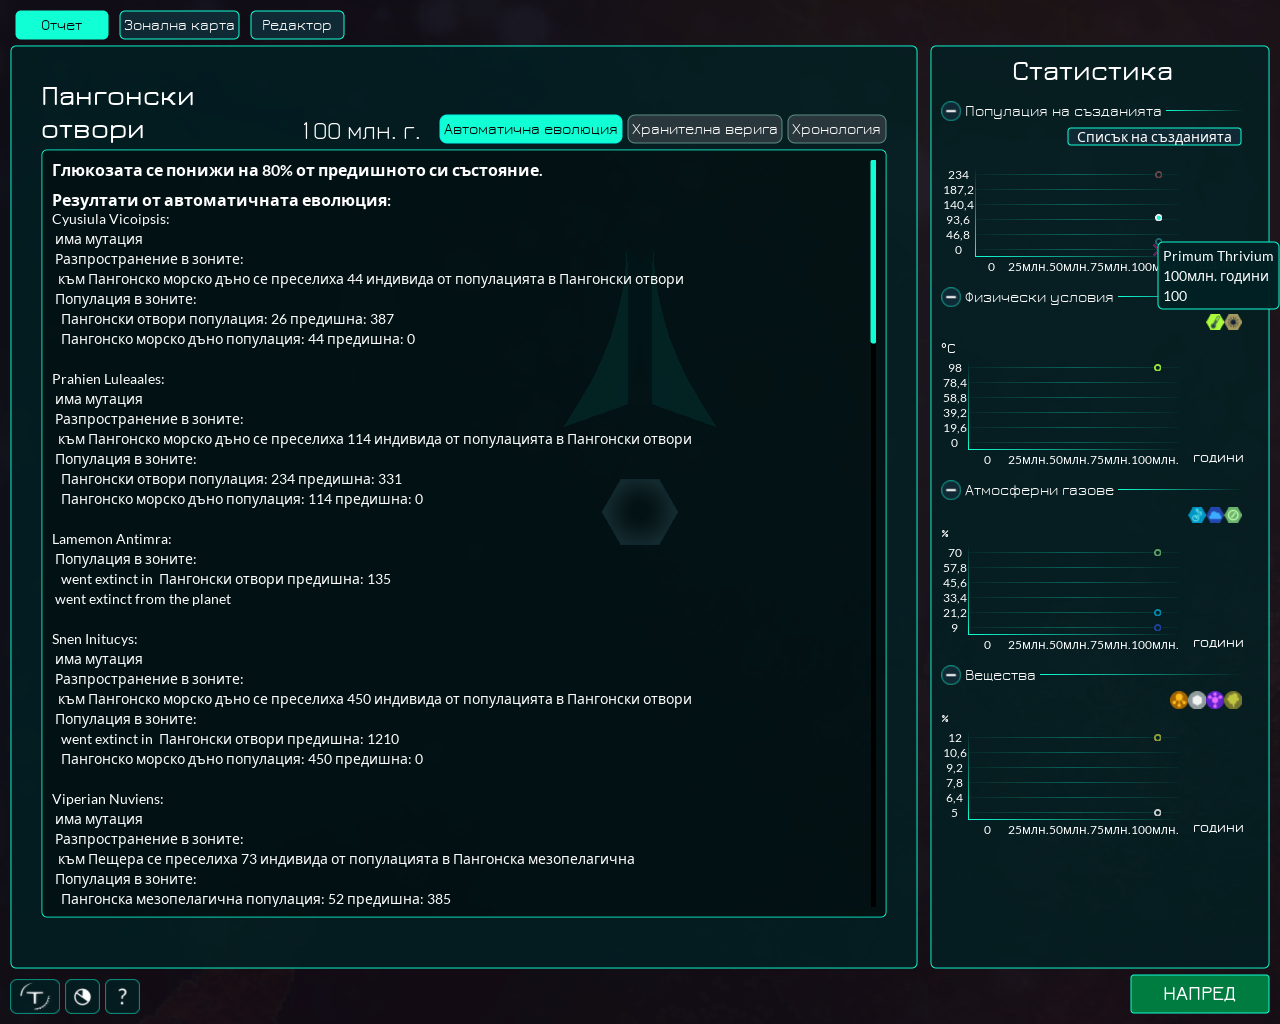Click the dark blue carbon dioxide cloud icon
The height and width of the screenshot is (1024, 1280).
[1214, 514]
